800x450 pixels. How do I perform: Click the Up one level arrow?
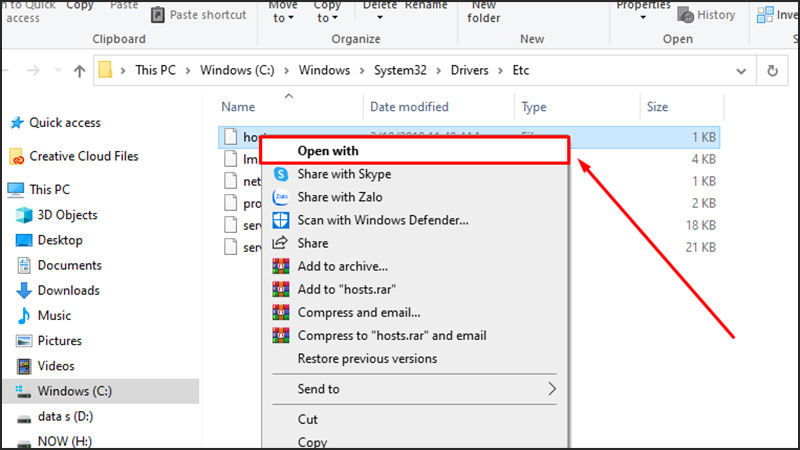[x=79, y=71]
